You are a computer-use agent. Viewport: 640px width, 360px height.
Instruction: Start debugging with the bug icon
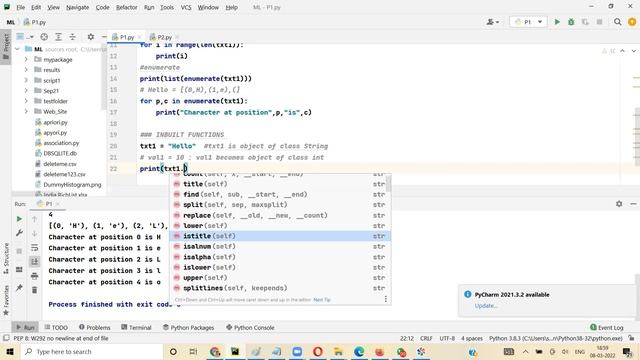(x=571, y=22)
